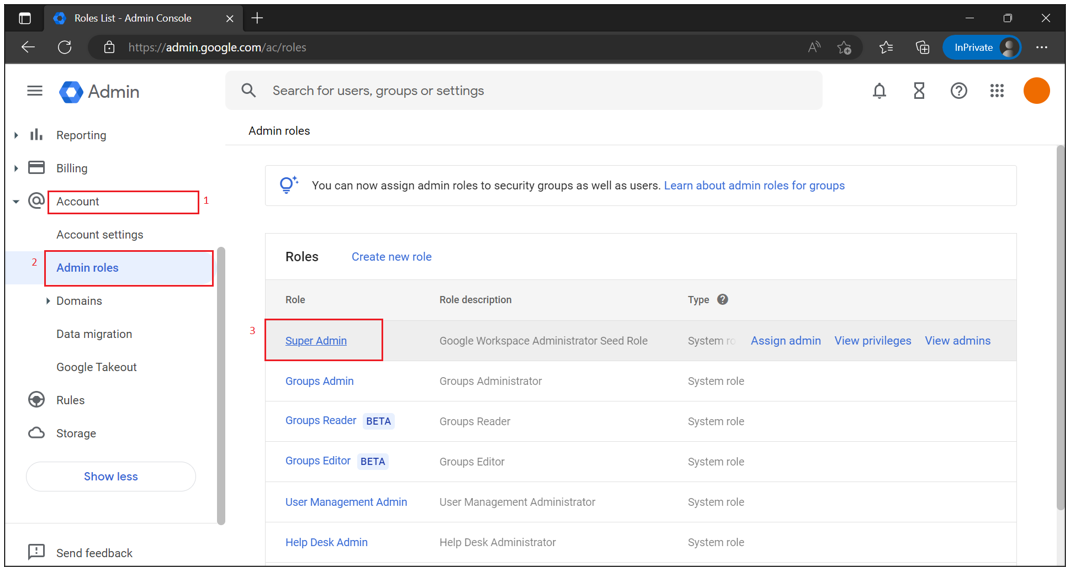Image resolution: width=1072 pixels, height=573 pixels.
Task: Click the Send feedback icon
Action: [36, 552]
